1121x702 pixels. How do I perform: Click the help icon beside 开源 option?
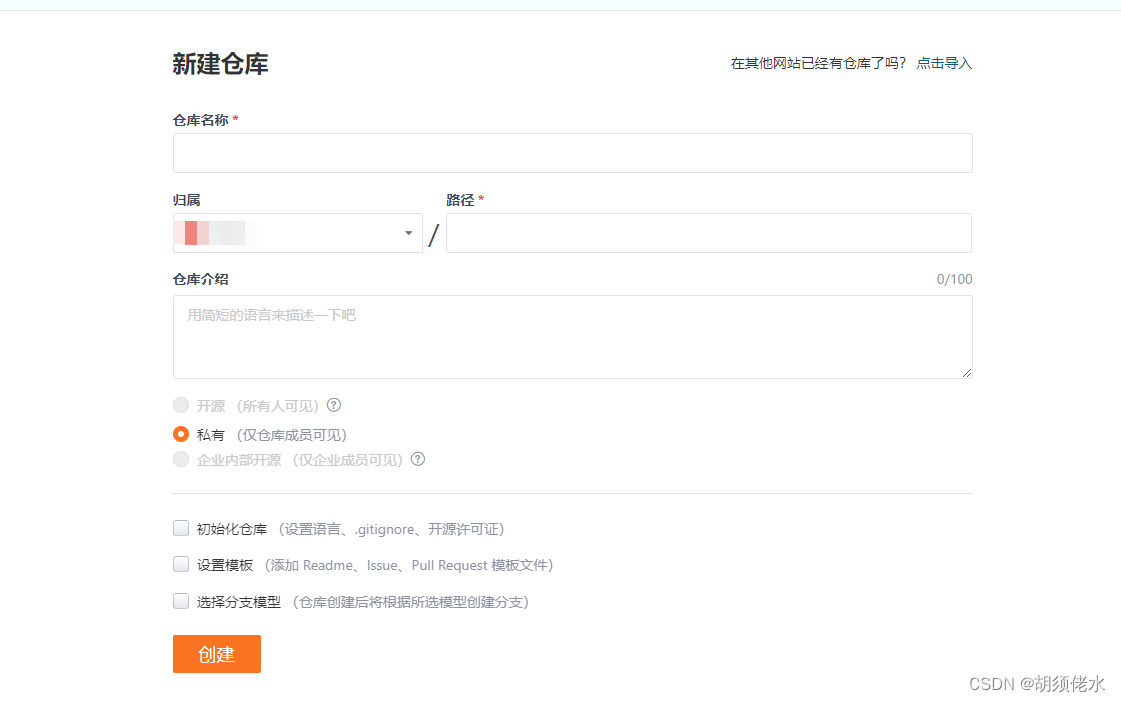[x=334, y=405]
